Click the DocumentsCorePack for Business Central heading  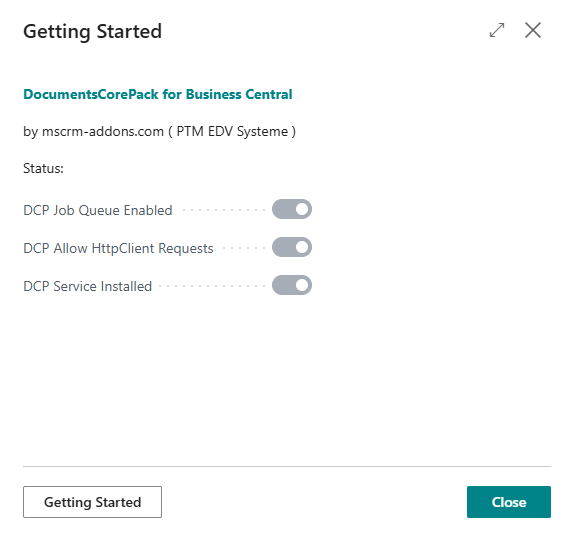pyautogui.click(x=158, y=94)
